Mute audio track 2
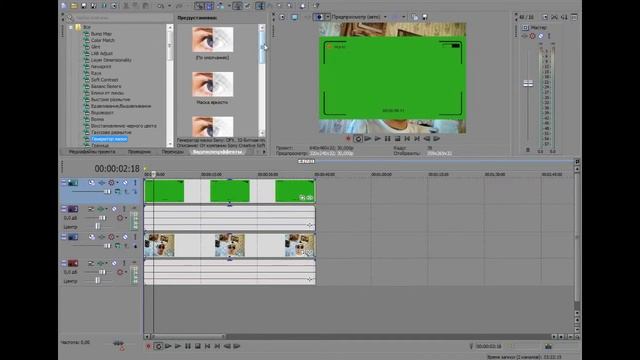Image resolution: width=640 pixels, height=360 pixels. tap(115, 209)
